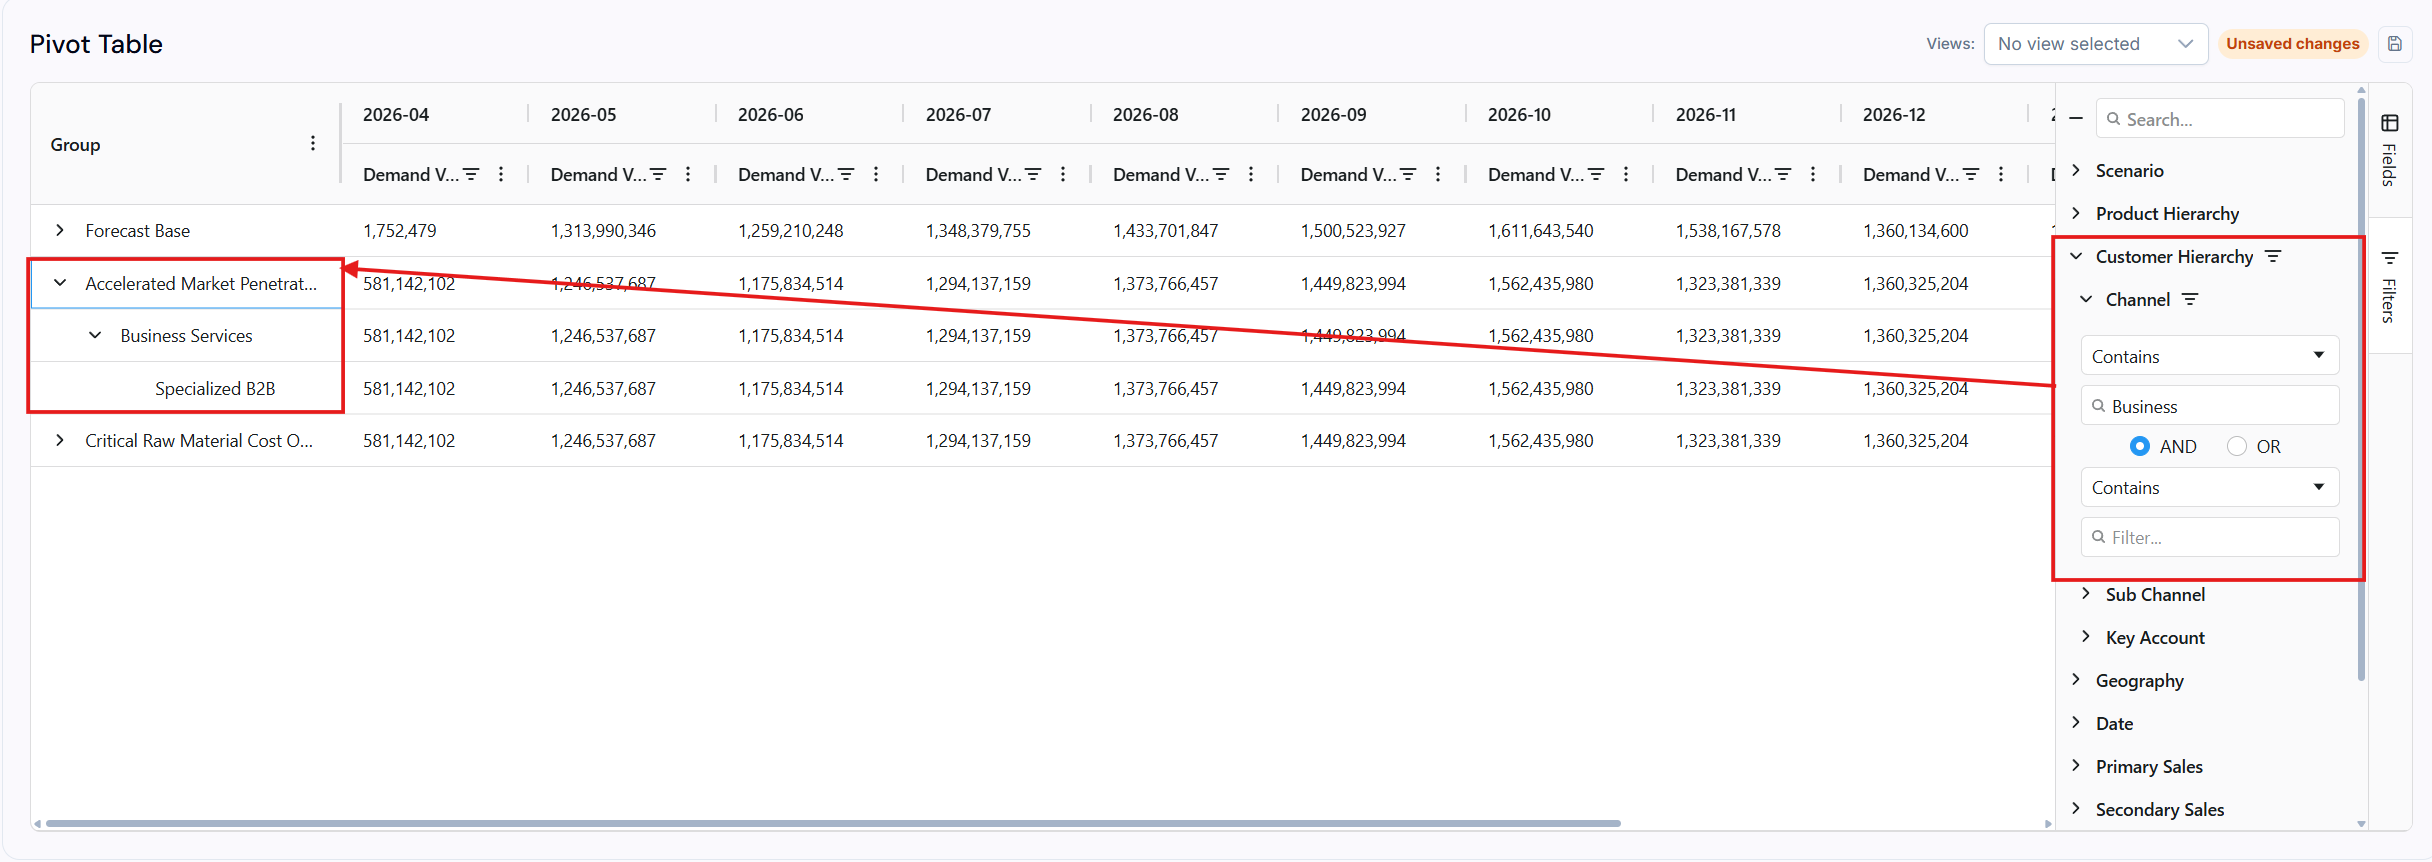
Task: Expand the Sub Channel filter
Action: [2086, 594]
